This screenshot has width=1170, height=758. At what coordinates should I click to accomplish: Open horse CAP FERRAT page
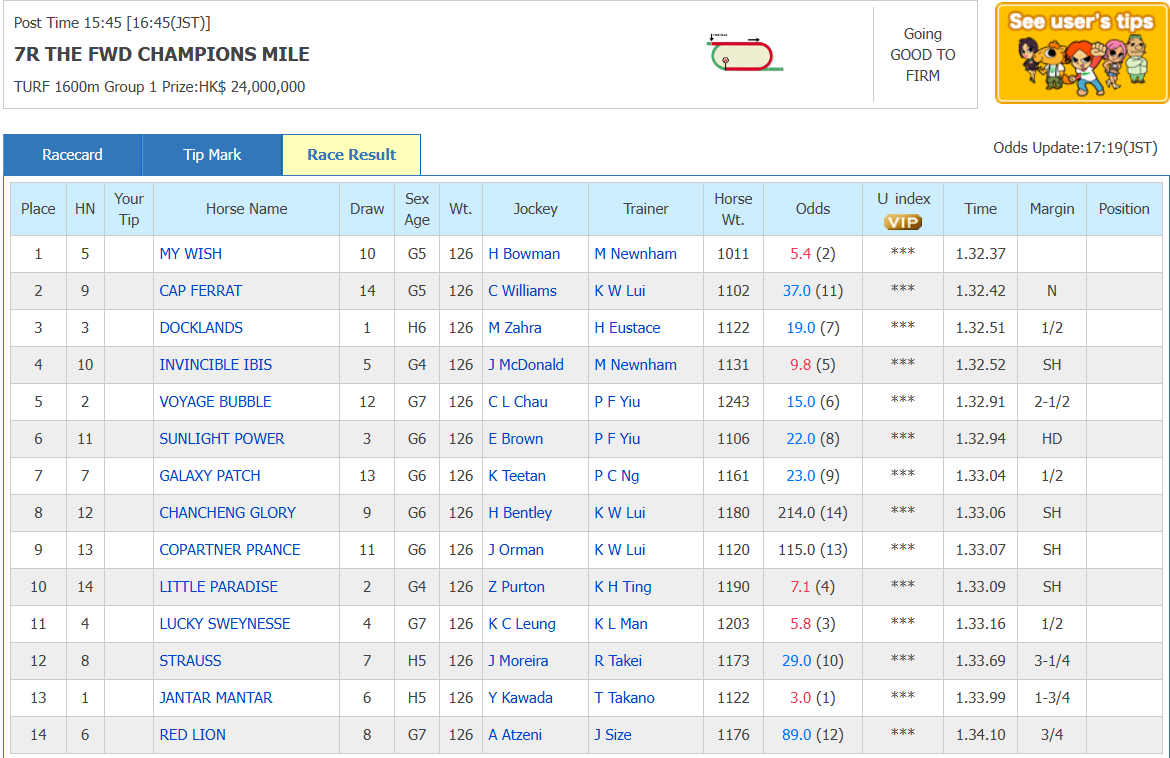201,291
